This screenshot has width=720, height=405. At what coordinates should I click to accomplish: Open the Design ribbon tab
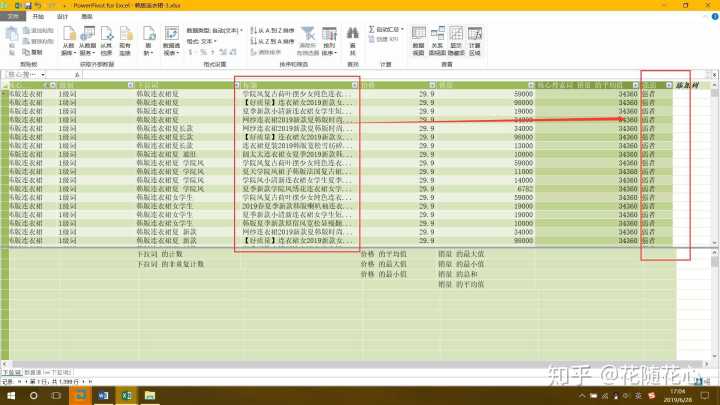click(x=62, y=17)
